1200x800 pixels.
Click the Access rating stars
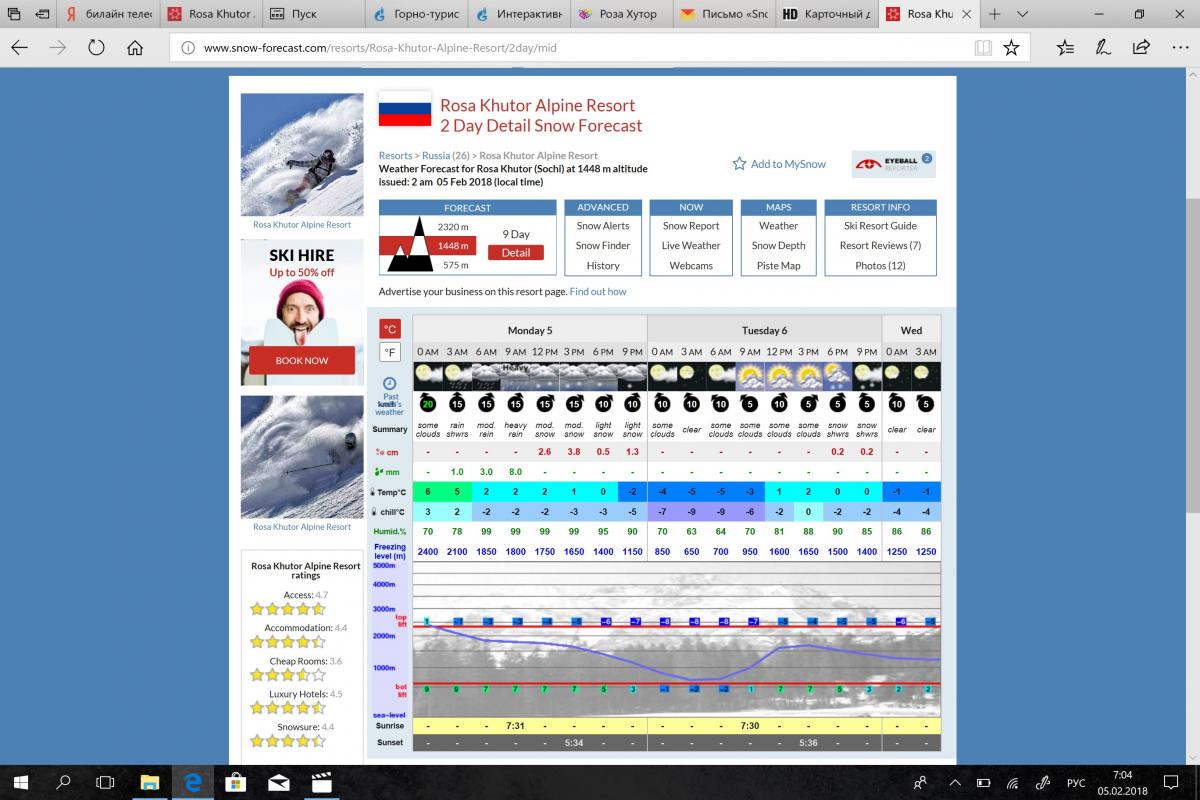click(x=287, y=609)
